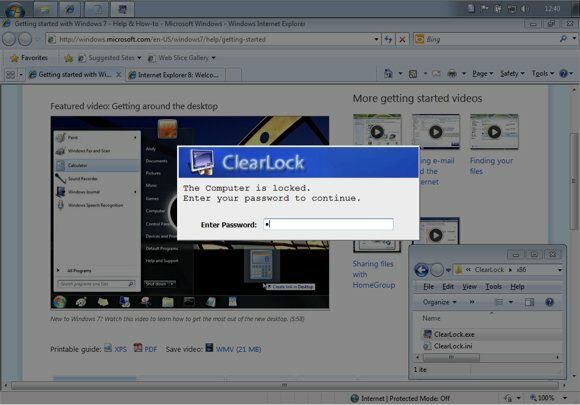Click the red Stop loading icon
Screen dimensions: 580x405
402,39
